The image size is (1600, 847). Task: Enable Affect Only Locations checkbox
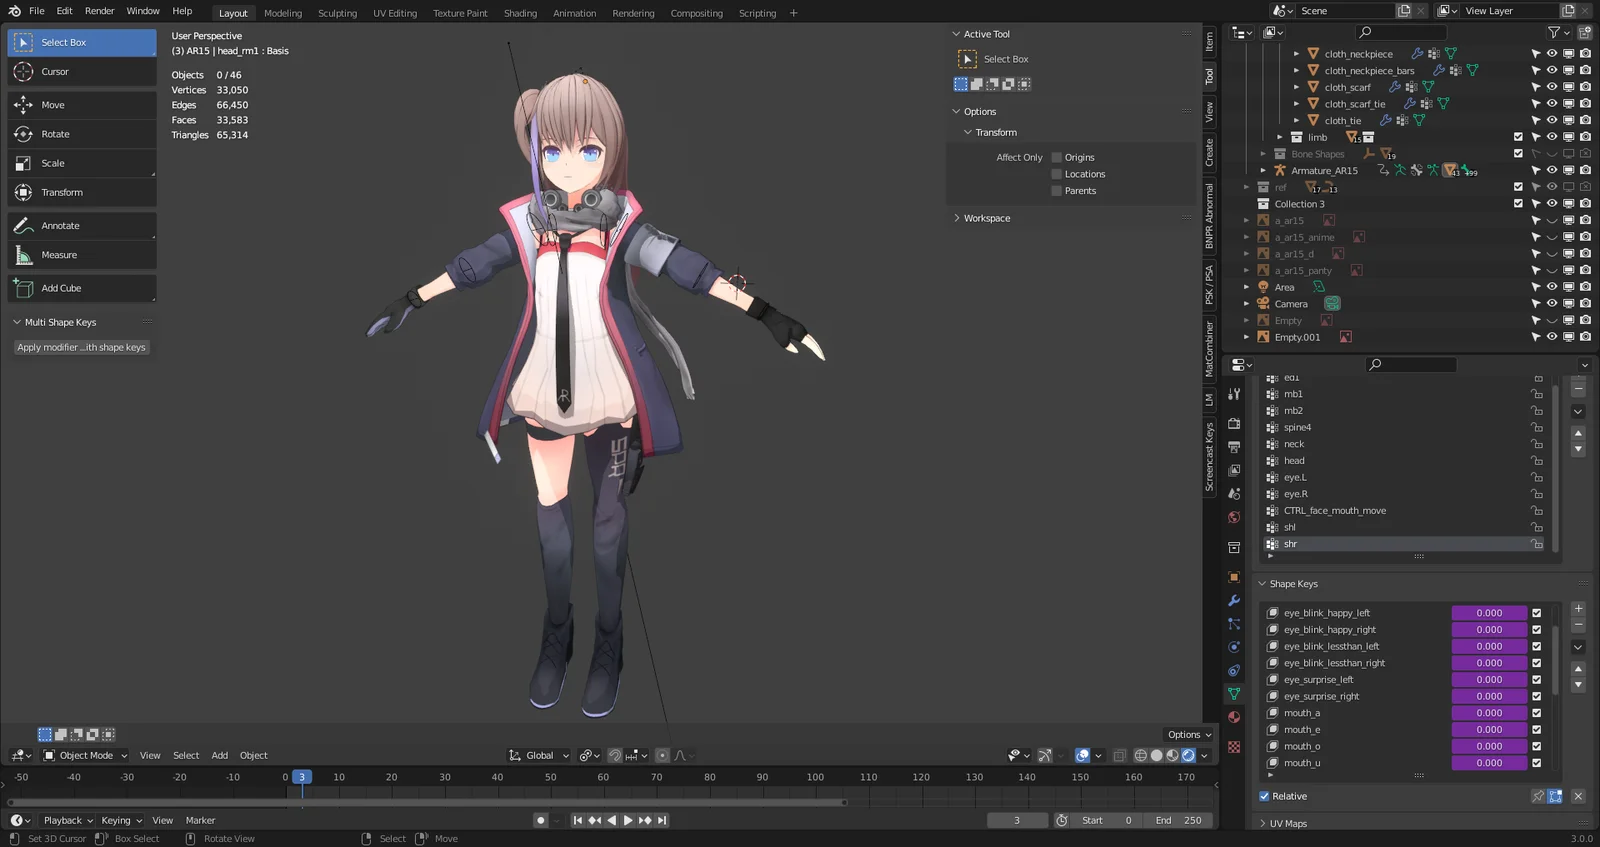pos(1056,174)
